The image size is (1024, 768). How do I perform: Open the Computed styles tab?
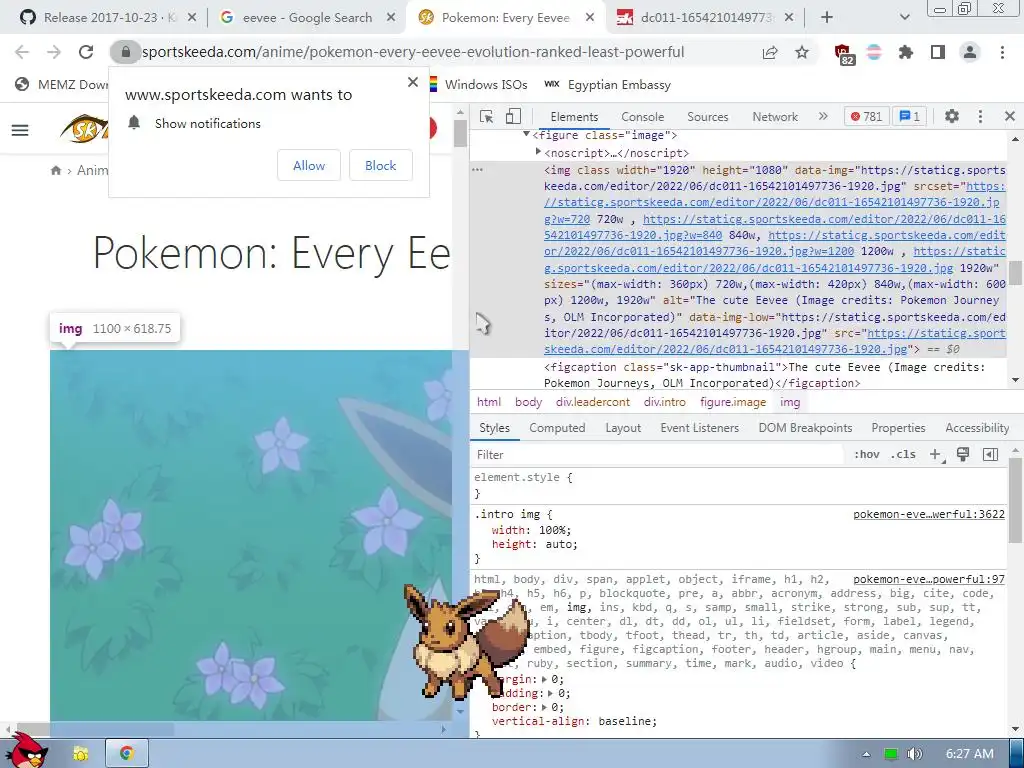(x=557, y=428)
